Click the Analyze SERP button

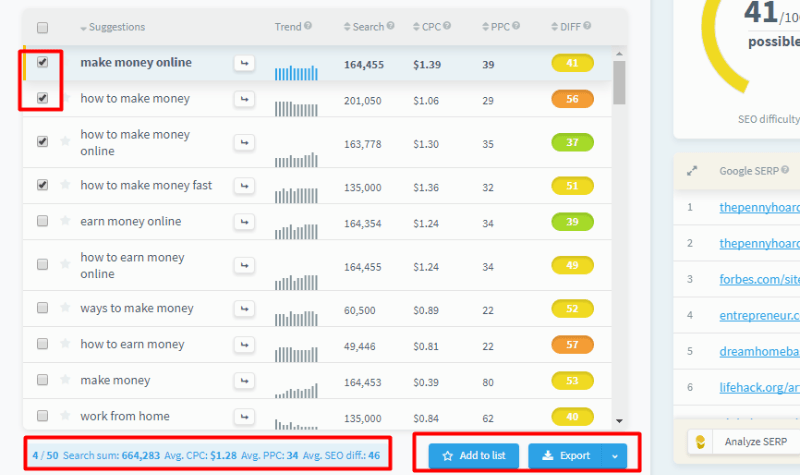coord(745,442)
